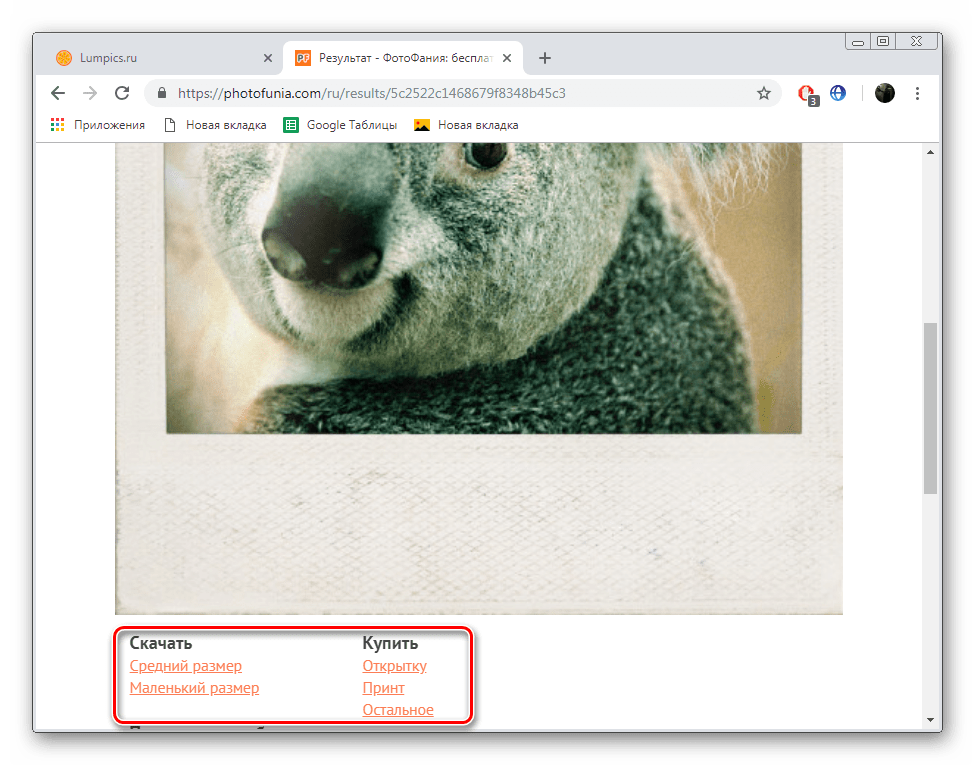Click the address bar URL field
This screenshot has height=765, width=975.
coord(450,93)
